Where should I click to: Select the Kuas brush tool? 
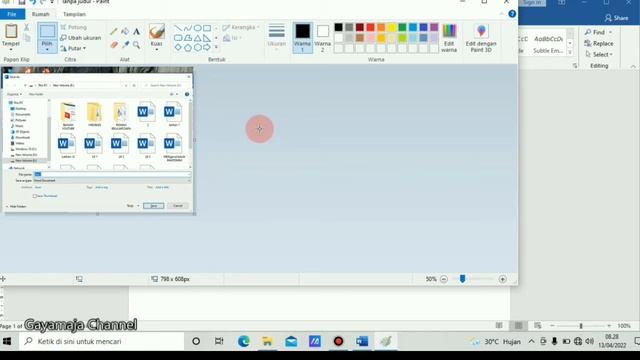point(157,31)
